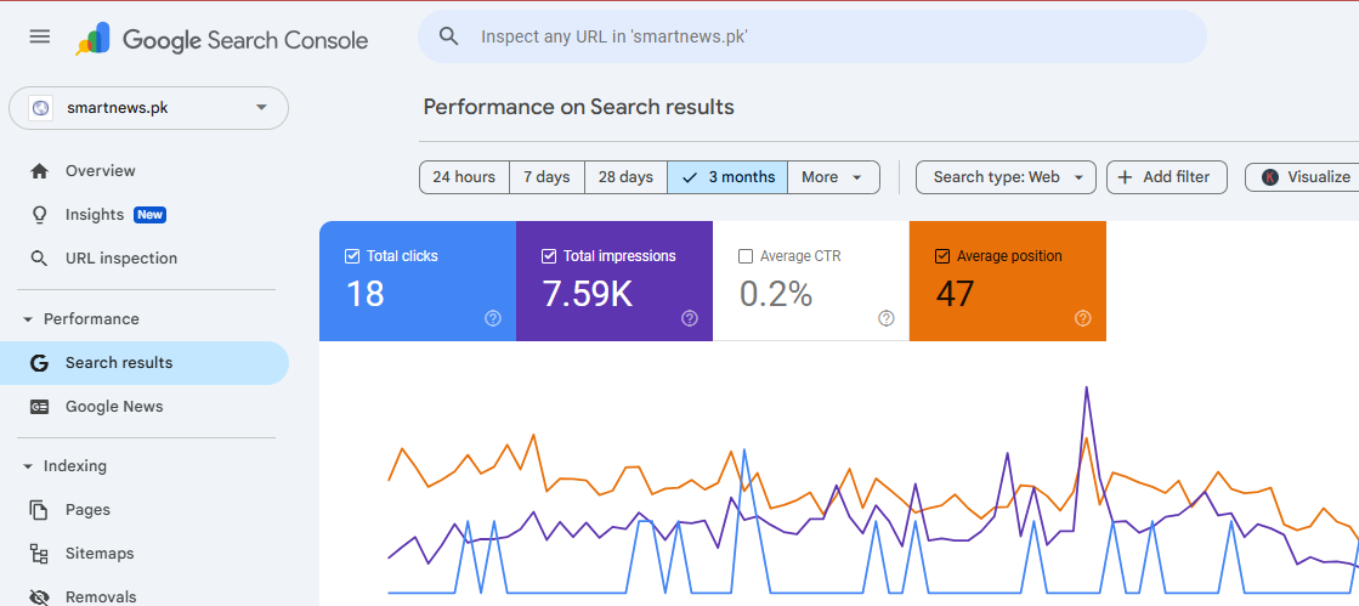Click the URL inspection magnifier icon

click(39, 258)
